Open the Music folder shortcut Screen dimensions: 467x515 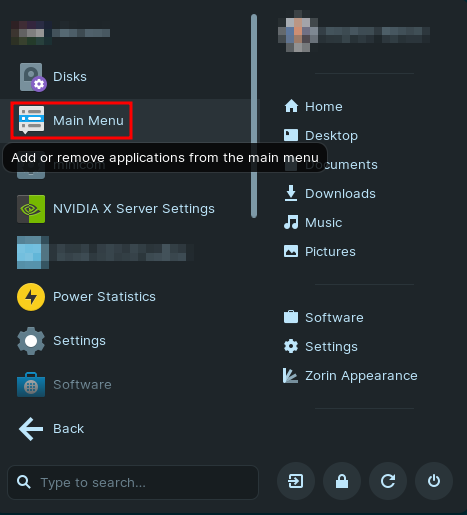313,223
